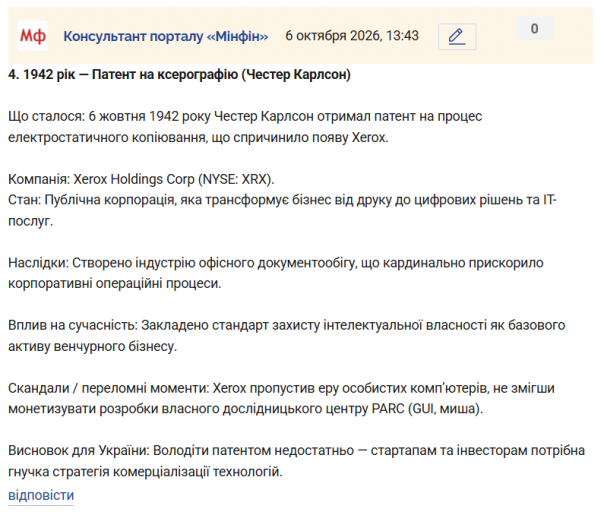This screenshot has height=512, width=604.
Task: Click the paragraph starting "Вплив на сучасність"
Action: tap(287, 336)
